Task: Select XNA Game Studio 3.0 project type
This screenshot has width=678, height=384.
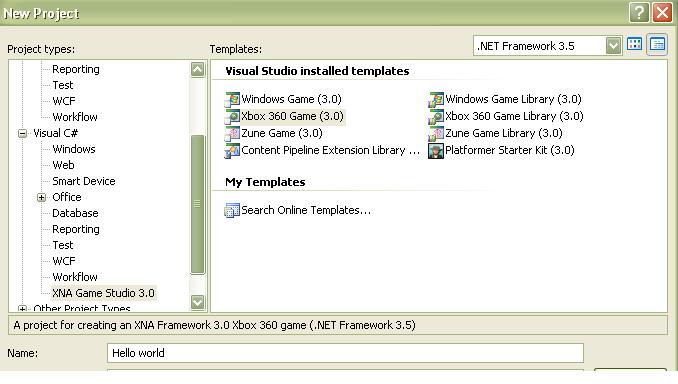Action: [x=103, y=293]
